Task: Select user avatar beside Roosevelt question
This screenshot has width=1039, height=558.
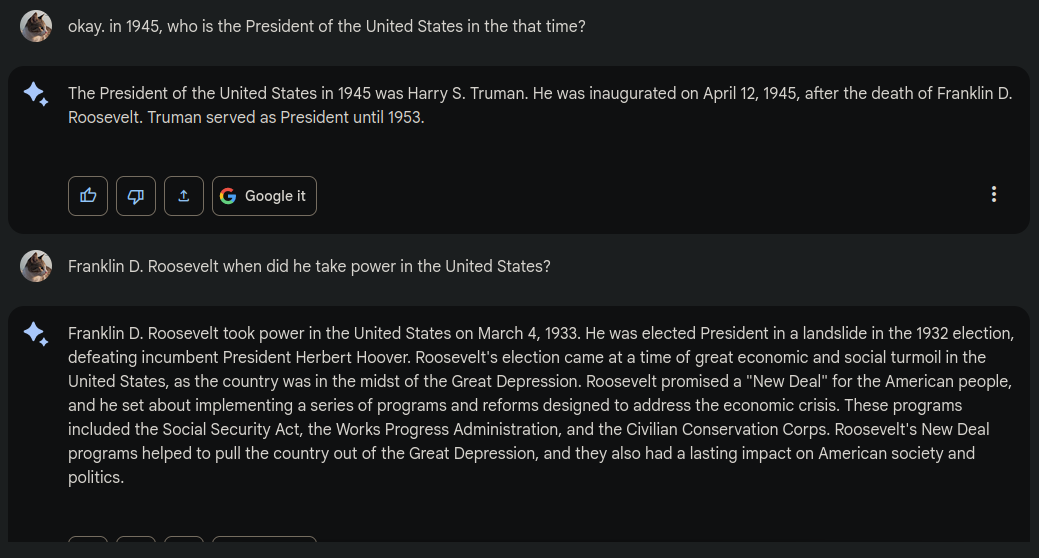Action: click(x=36, y=266)
